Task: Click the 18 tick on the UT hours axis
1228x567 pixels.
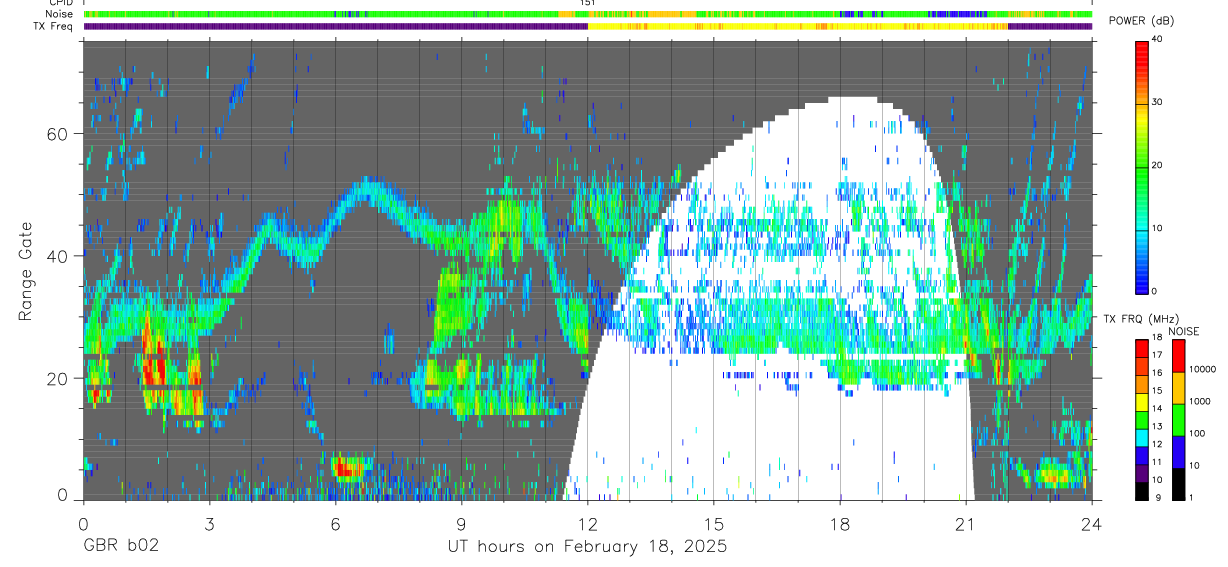Action: coord(839,523)
